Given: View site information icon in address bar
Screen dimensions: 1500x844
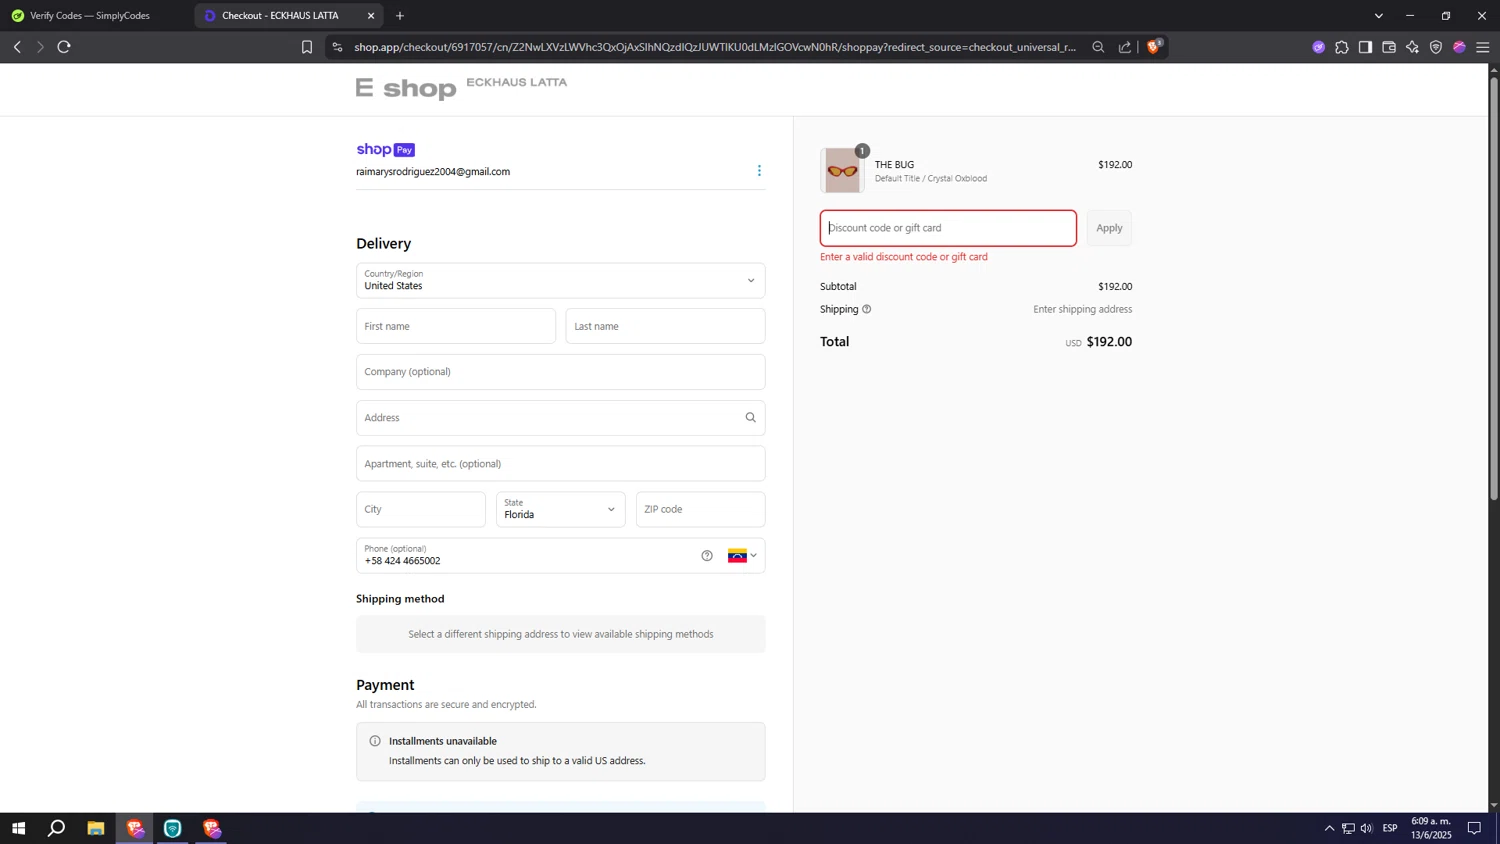Looking at the screenshot, I should click(337, 47).
